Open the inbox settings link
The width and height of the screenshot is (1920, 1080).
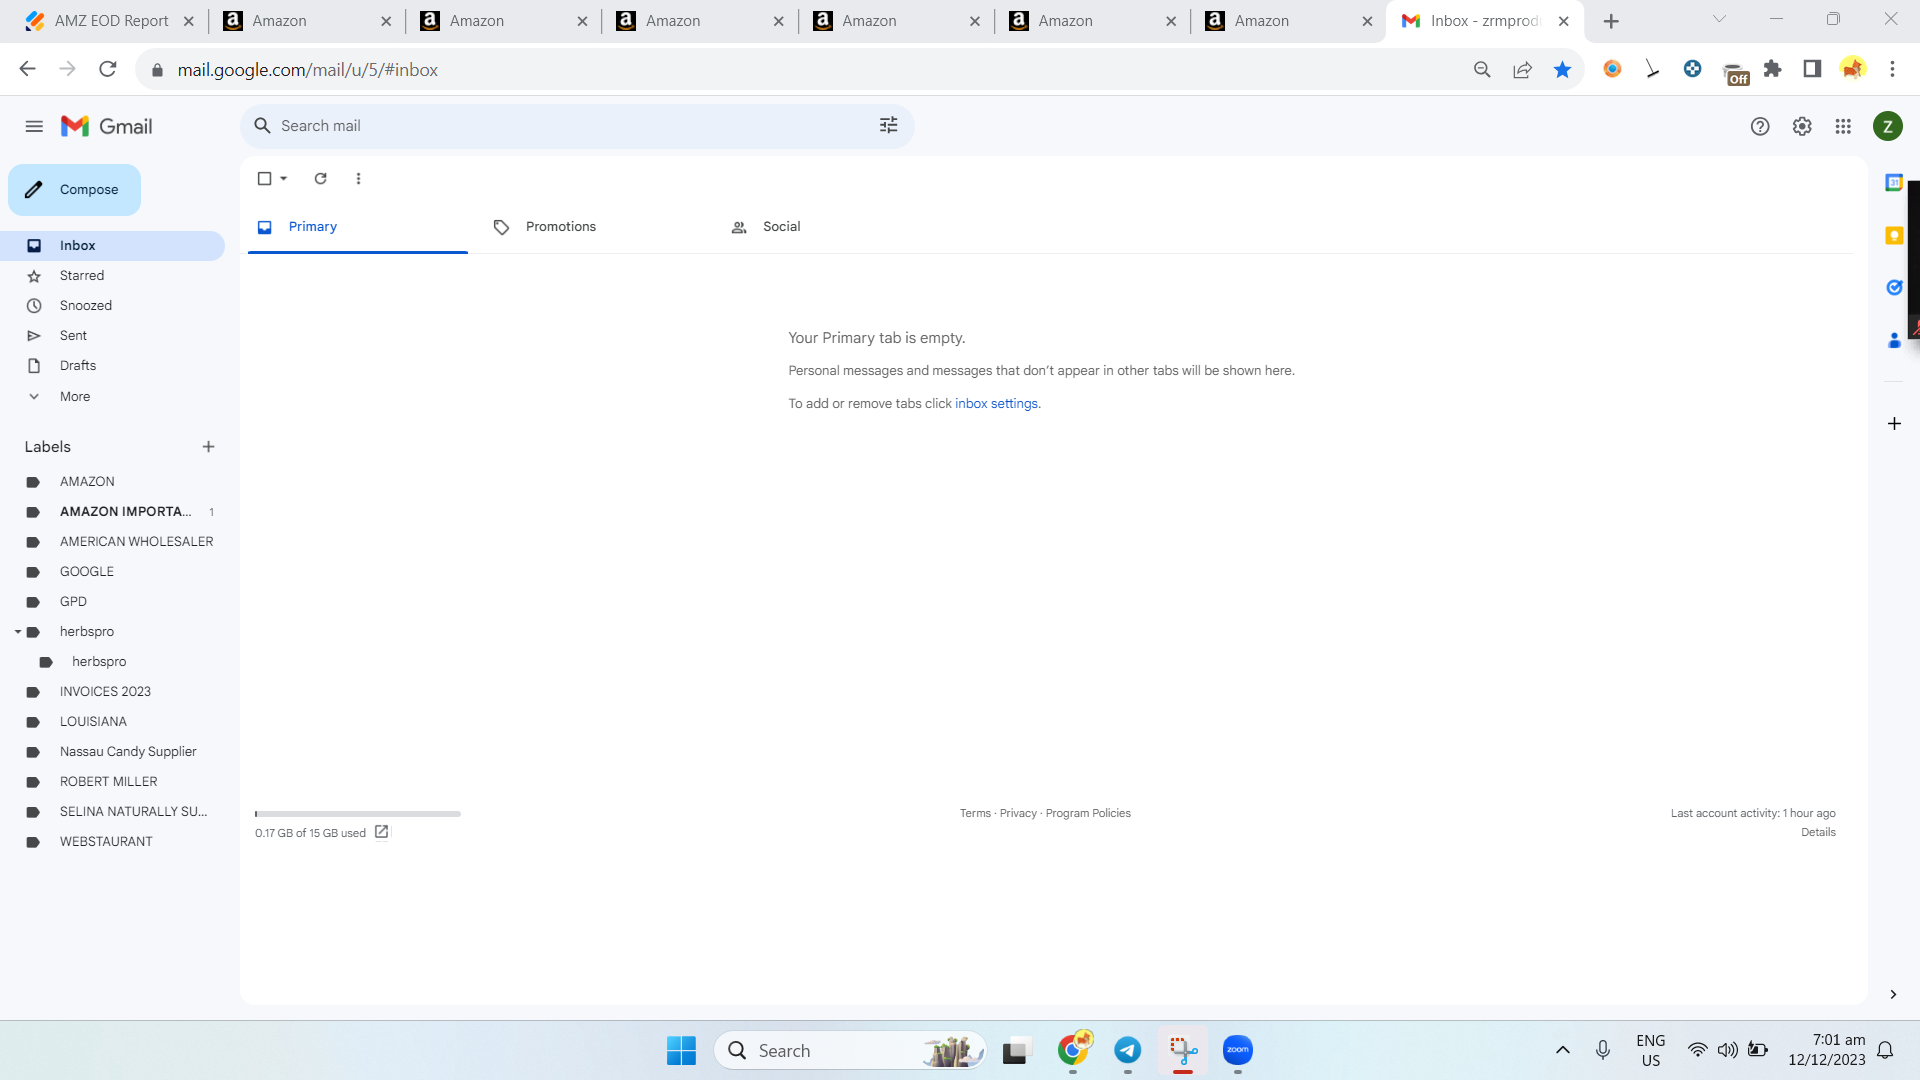tap(996, 403)
